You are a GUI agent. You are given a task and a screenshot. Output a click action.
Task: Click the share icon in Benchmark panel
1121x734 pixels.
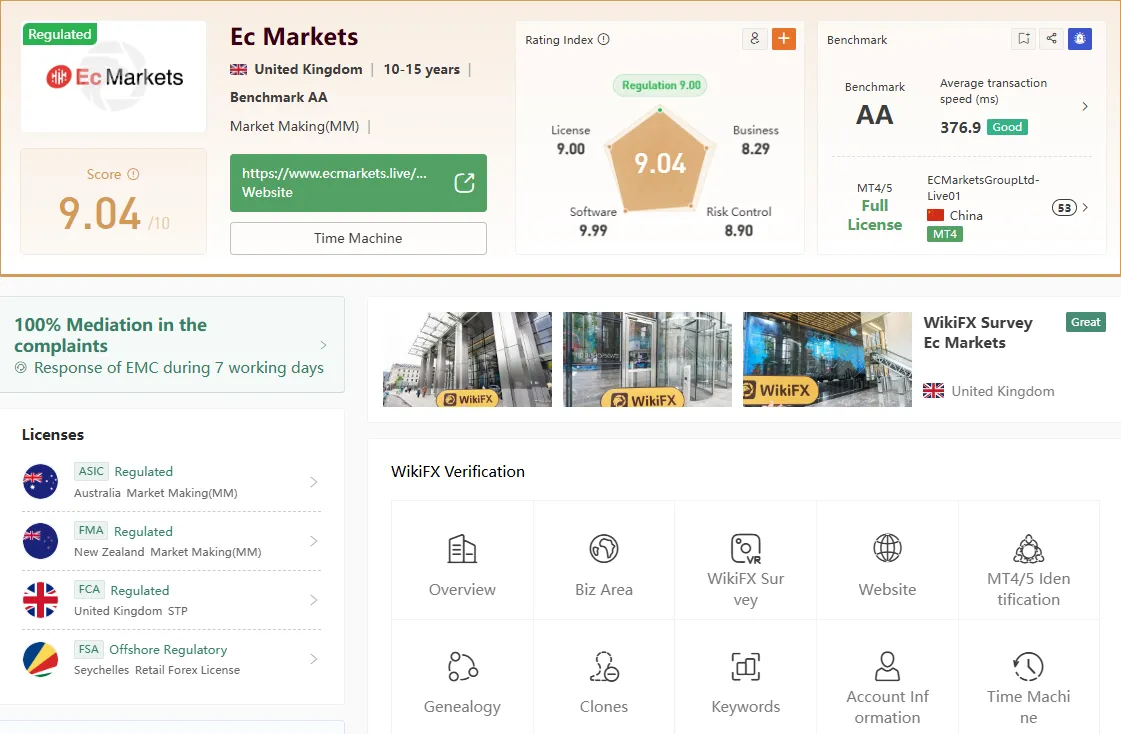click(1051, 39)
